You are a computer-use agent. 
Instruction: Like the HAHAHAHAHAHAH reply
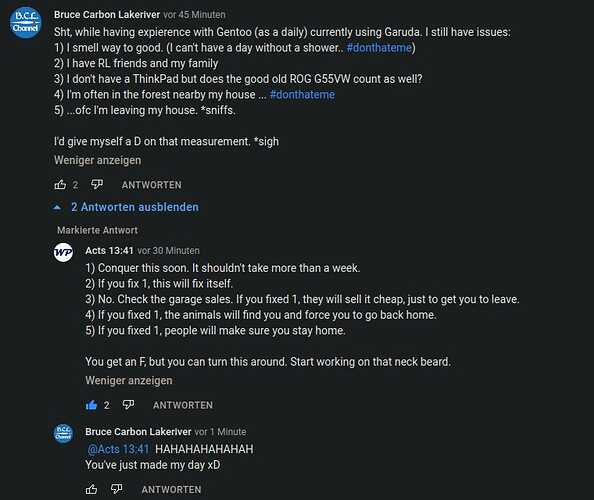pyautogui.click(x=91, y=489)
